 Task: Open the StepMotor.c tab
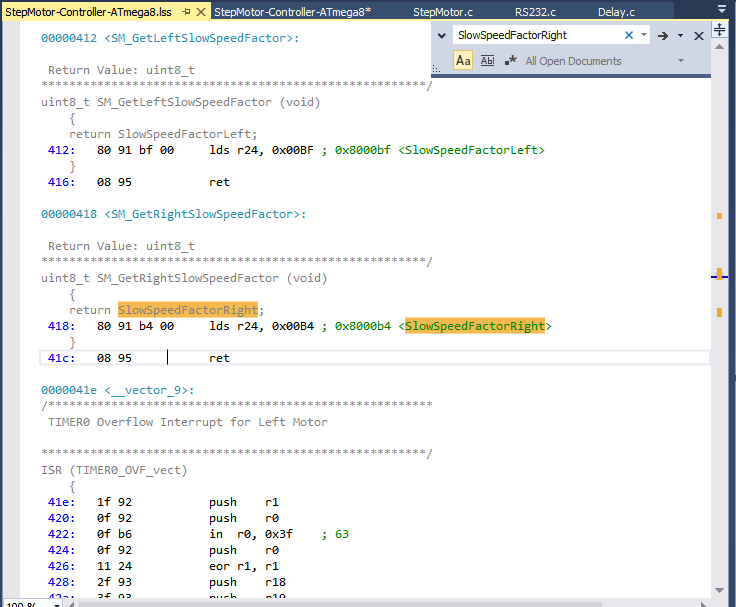coord(443,12)
